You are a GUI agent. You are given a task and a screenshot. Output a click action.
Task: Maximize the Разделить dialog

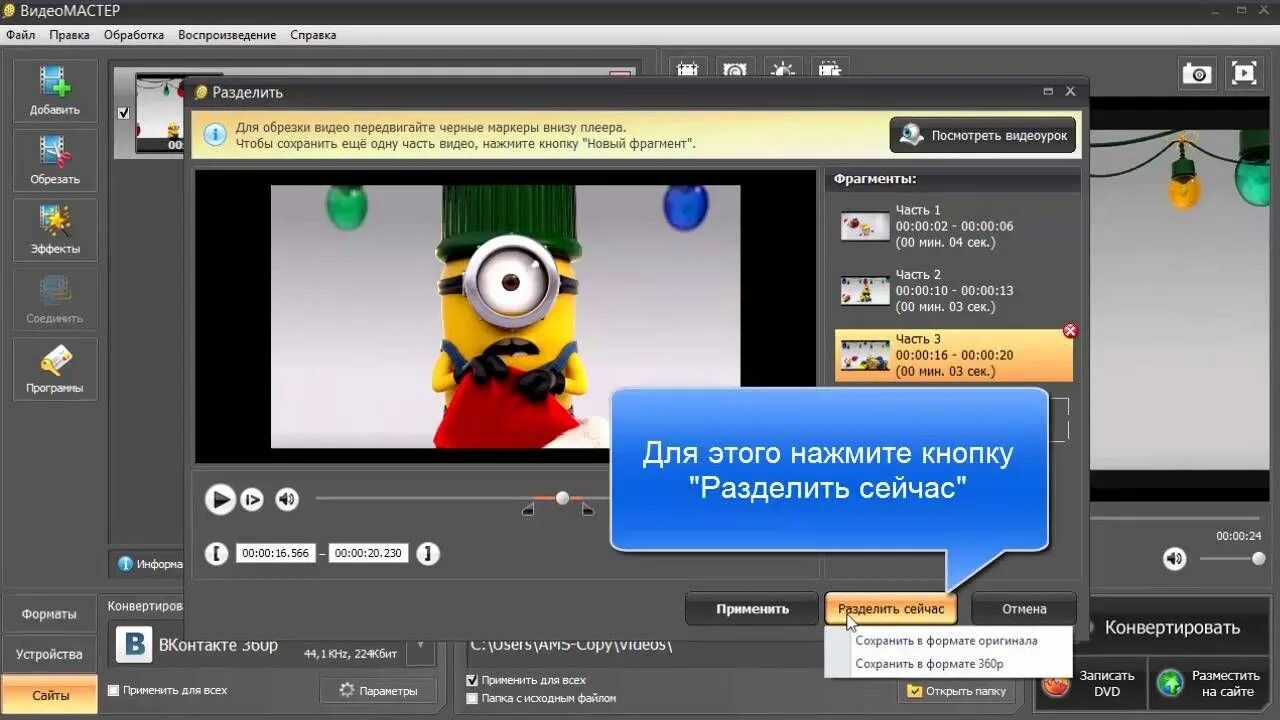(1048, 91)
